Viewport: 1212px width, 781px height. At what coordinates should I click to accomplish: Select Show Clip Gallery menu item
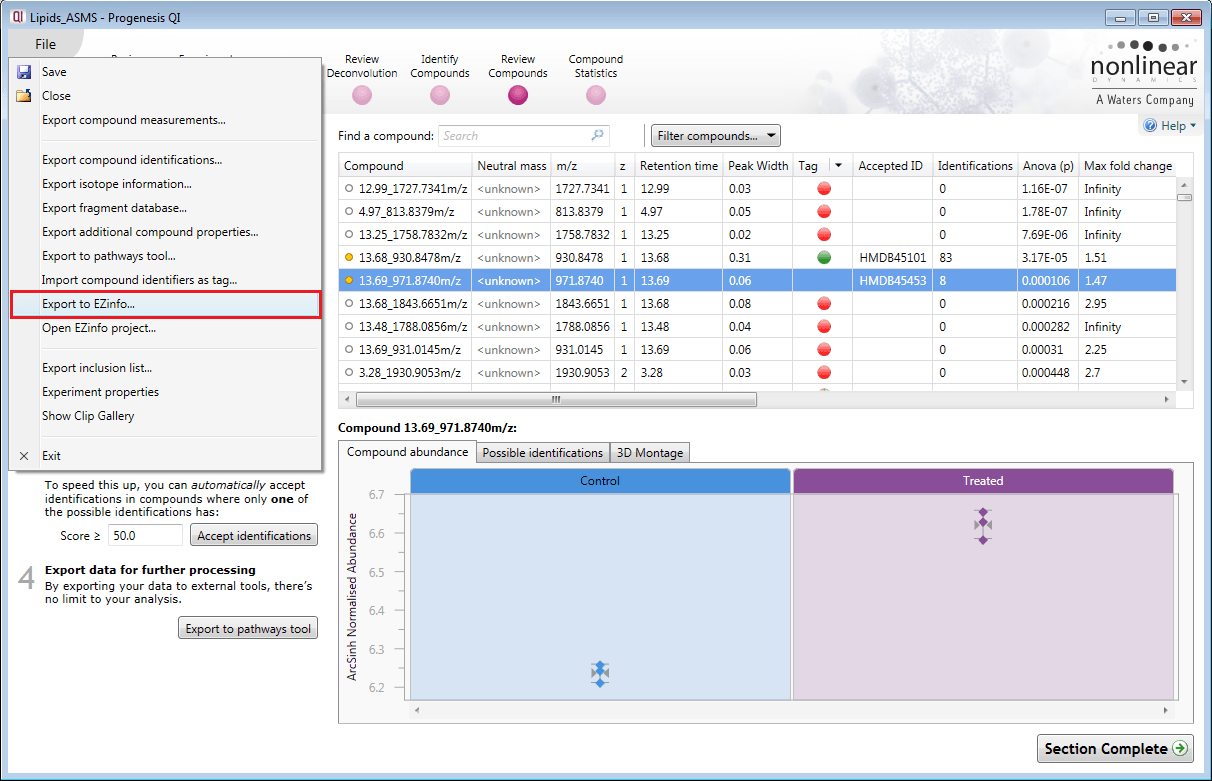coord(88,416)
